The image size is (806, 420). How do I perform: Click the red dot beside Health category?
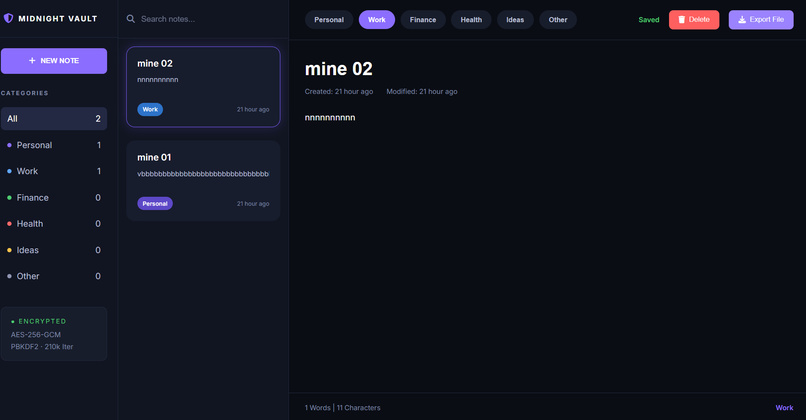[x=9, y=224]
